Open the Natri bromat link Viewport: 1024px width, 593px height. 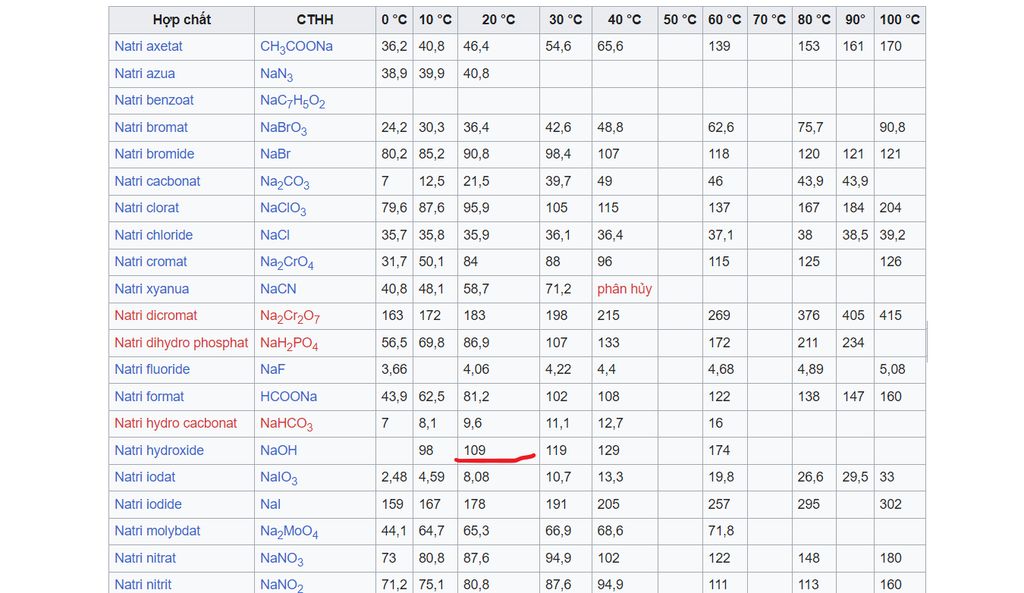[x=151, y=127]
